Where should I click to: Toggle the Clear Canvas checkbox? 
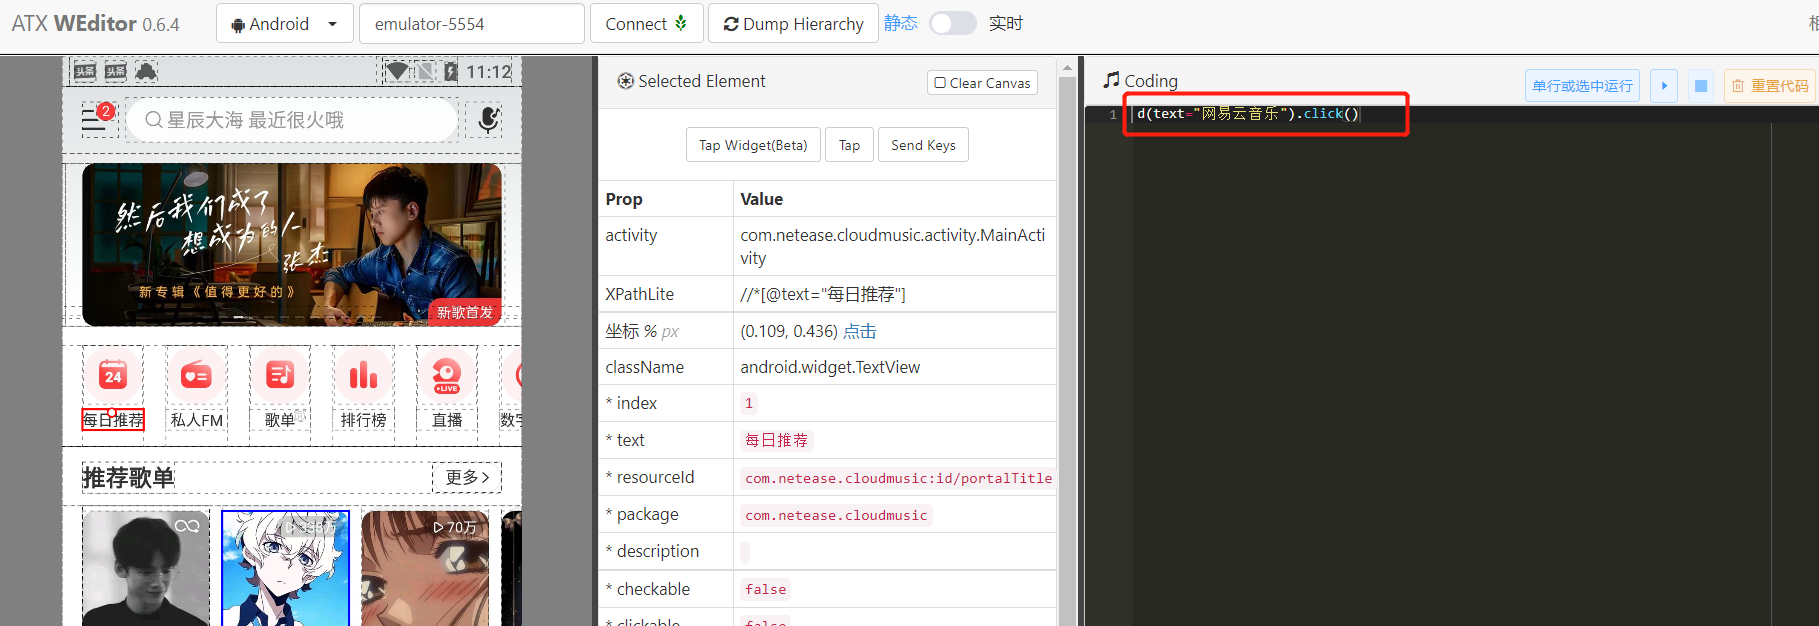pos(940,83)
